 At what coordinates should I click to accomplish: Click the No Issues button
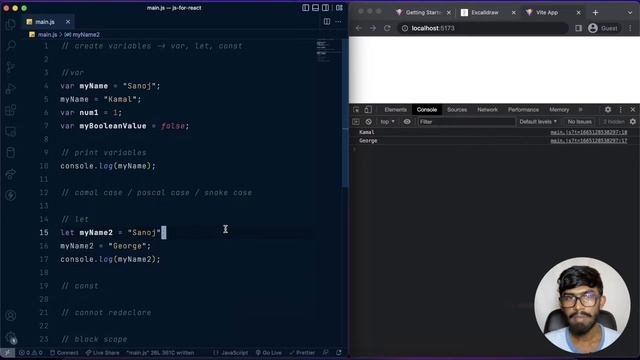click(580, 122)
